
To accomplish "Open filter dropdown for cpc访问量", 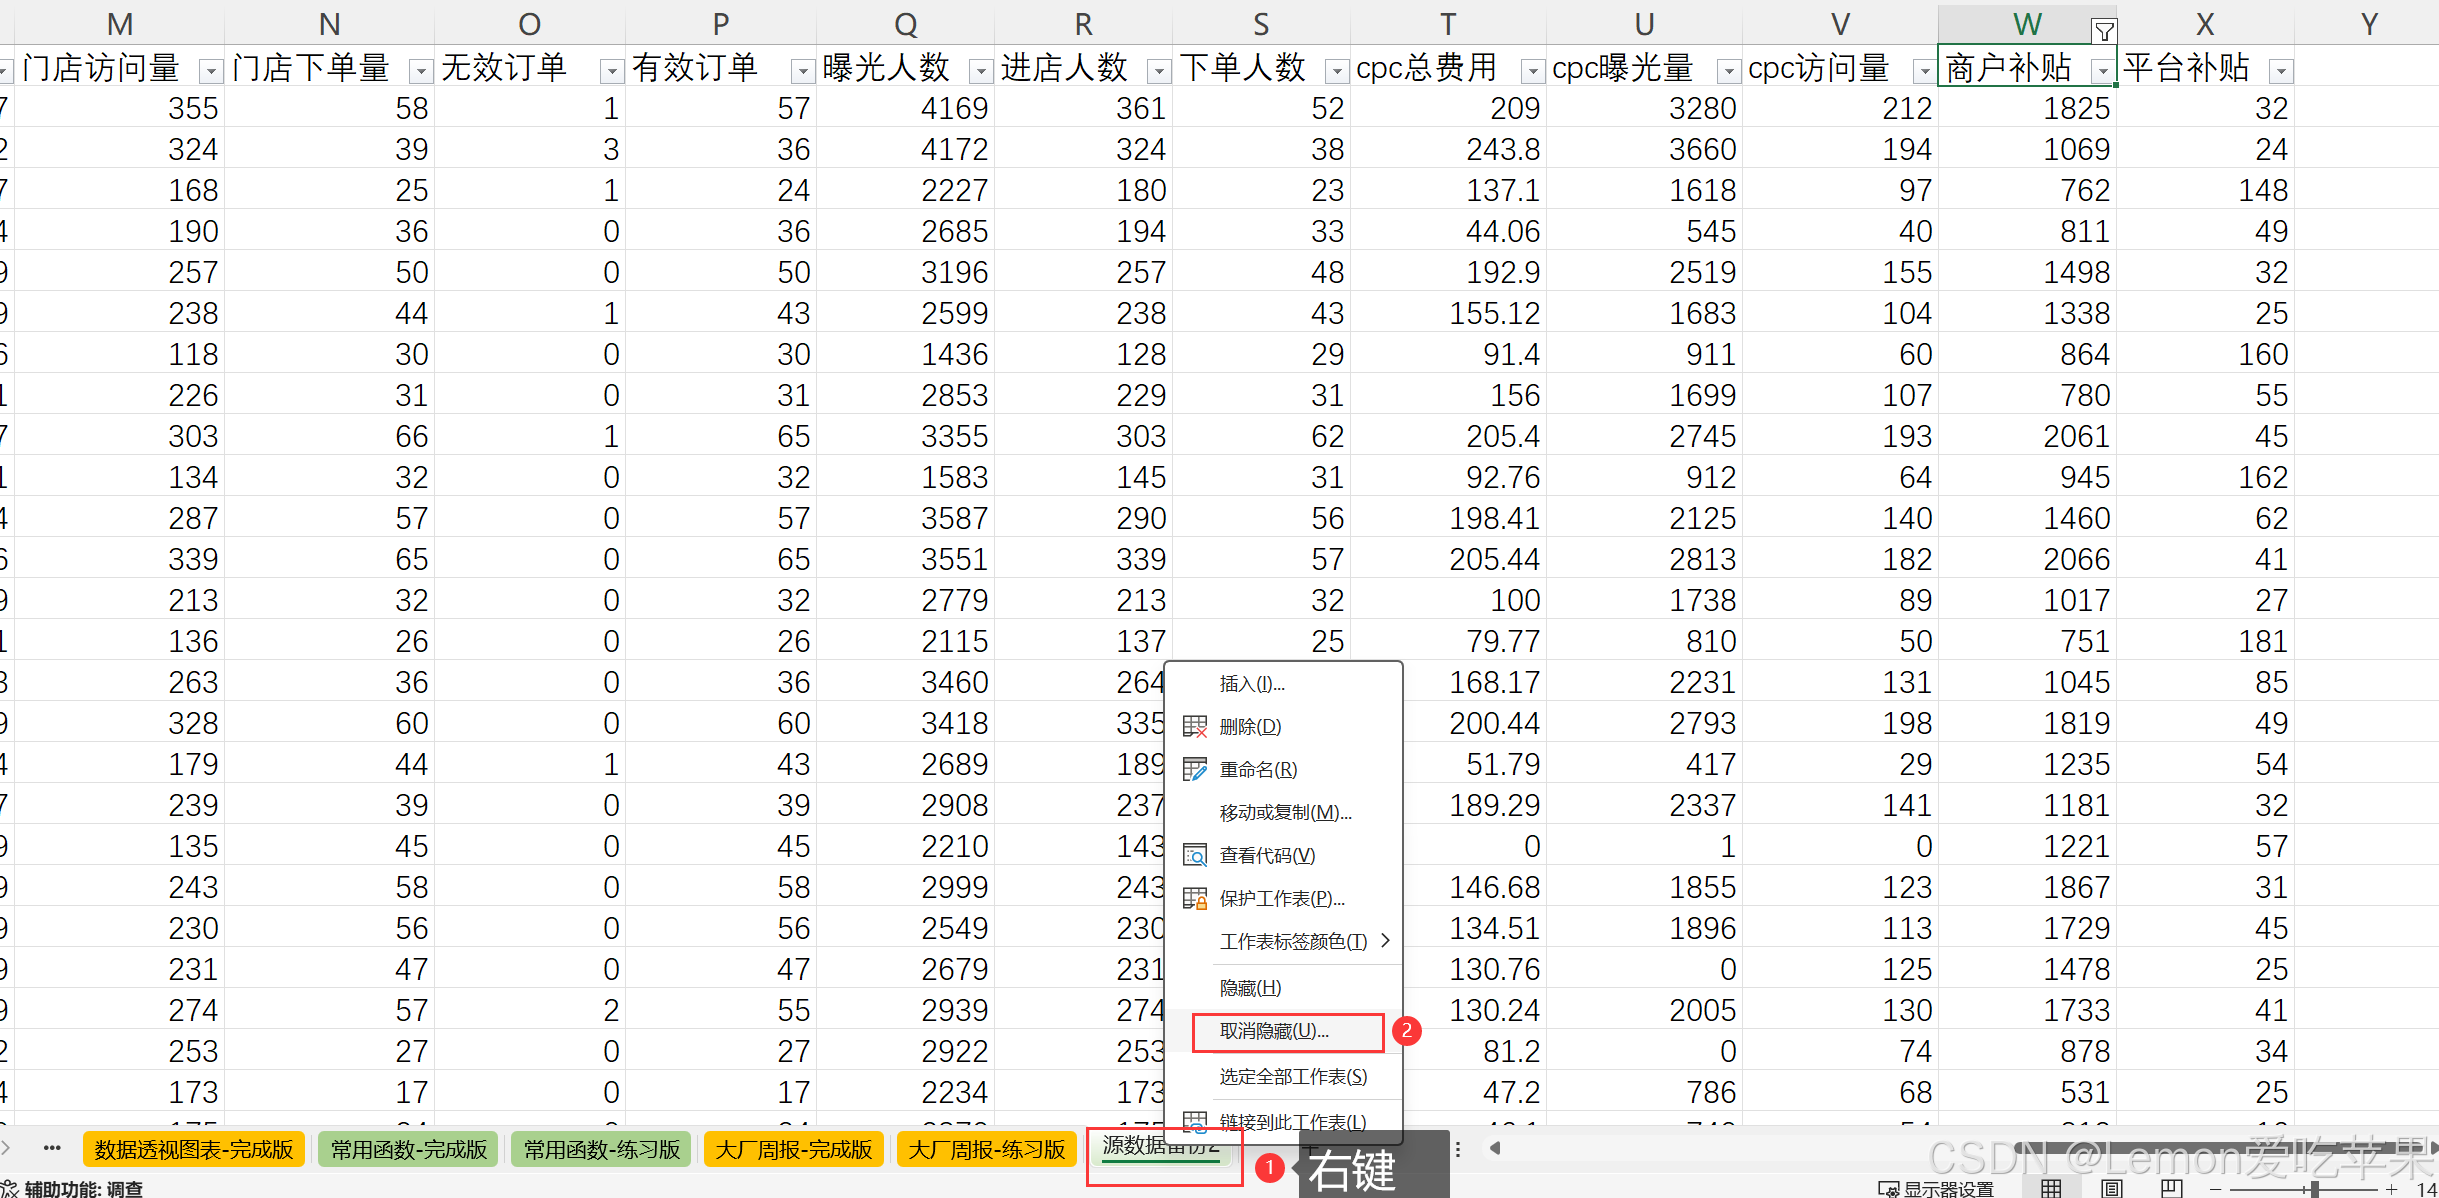I will pyautogui.click(x=1924, y=71).
